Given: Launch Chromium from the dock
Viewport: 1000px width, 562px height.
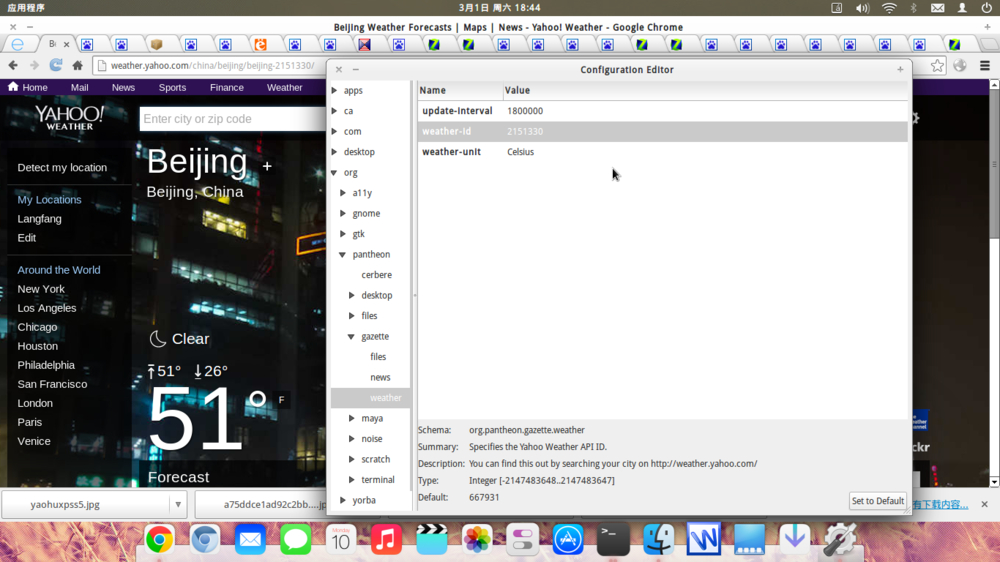Looking at the screenshot, I should 205,540.
